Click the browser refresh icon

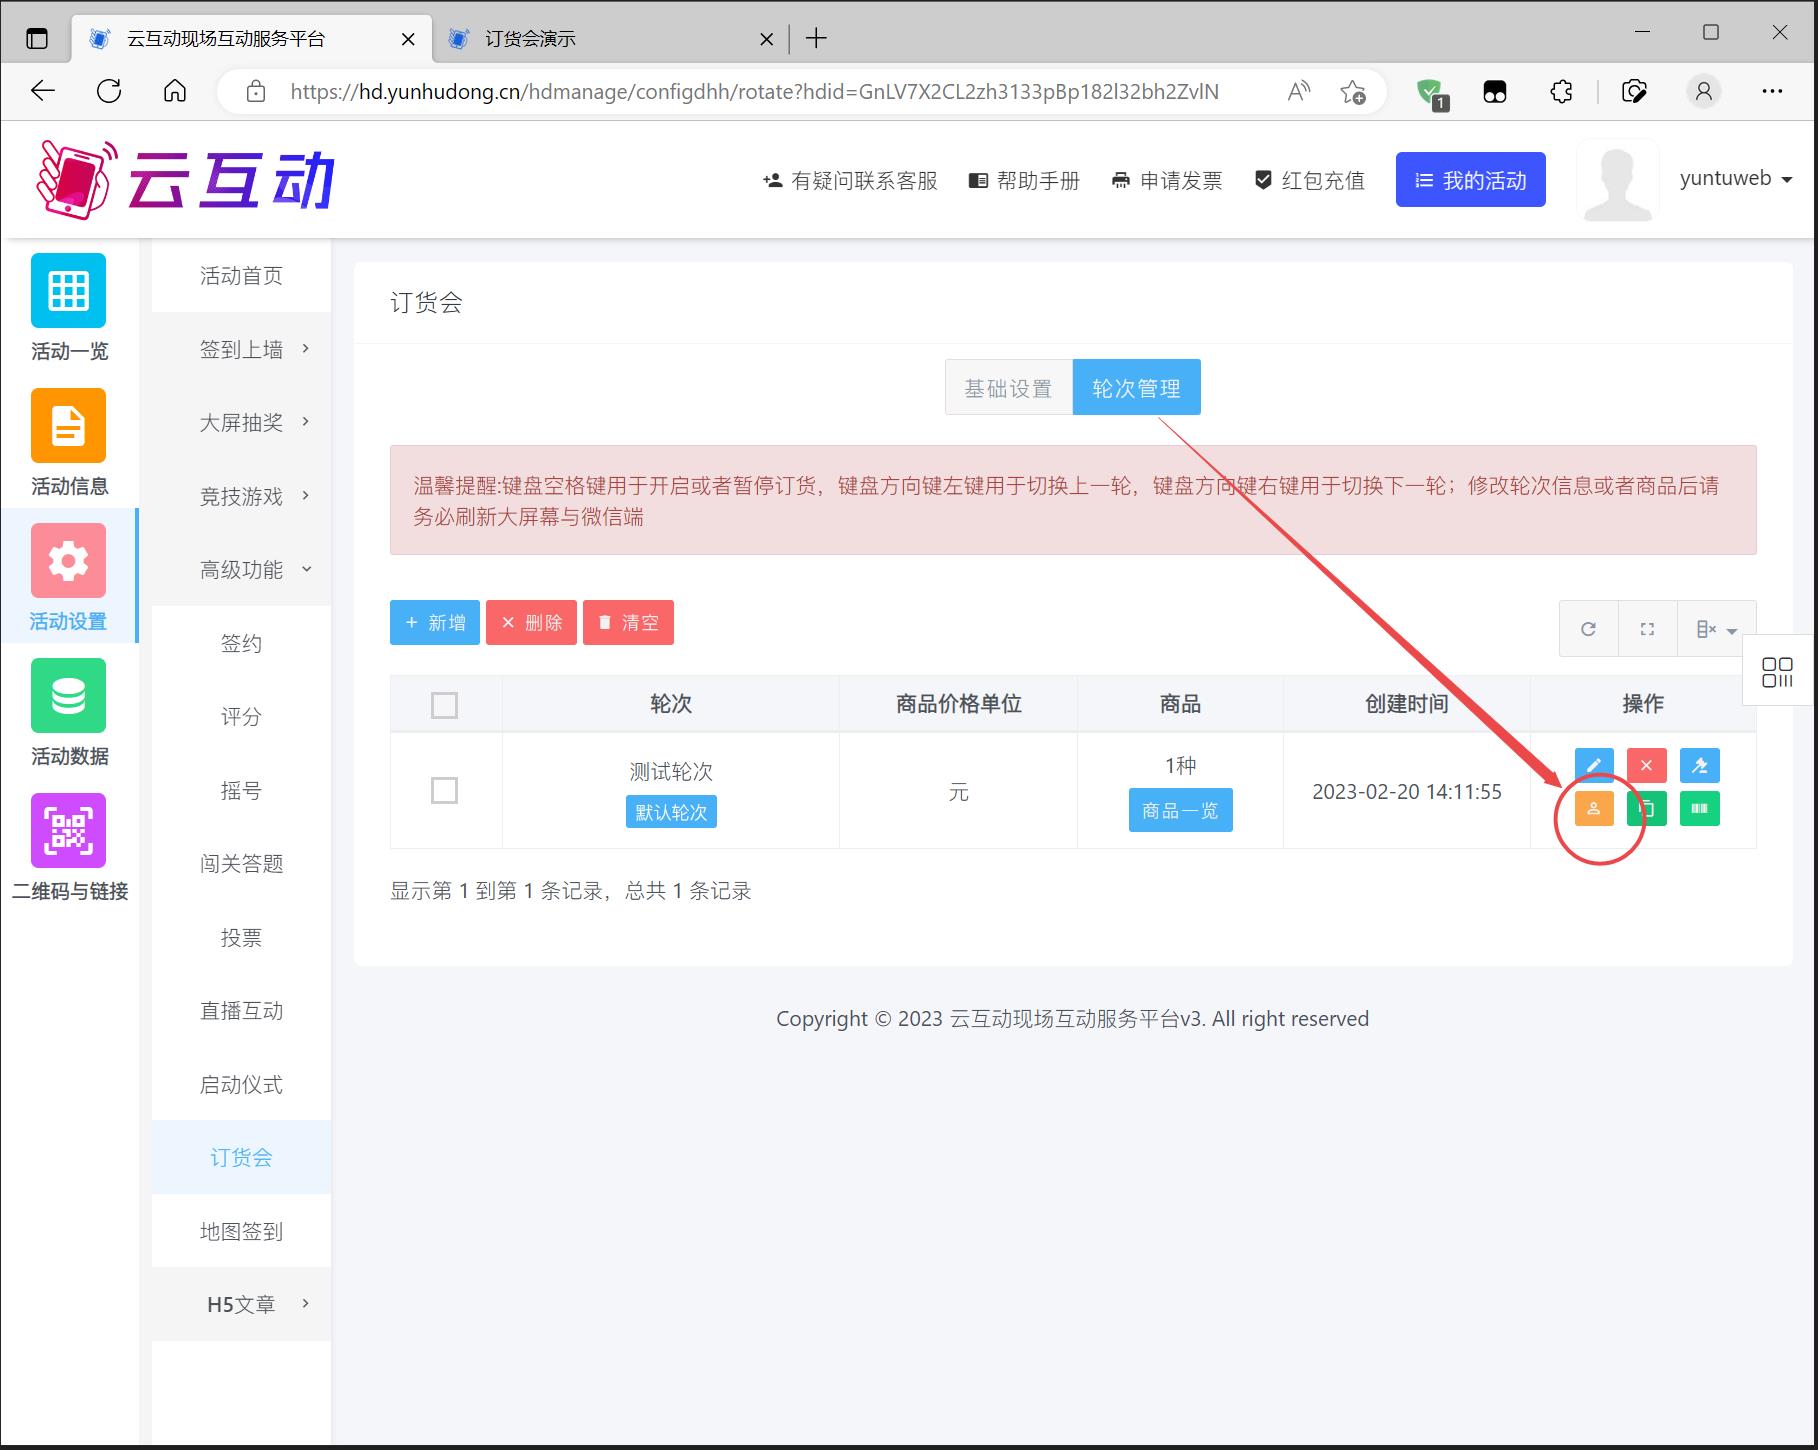[x=109, y=92]
